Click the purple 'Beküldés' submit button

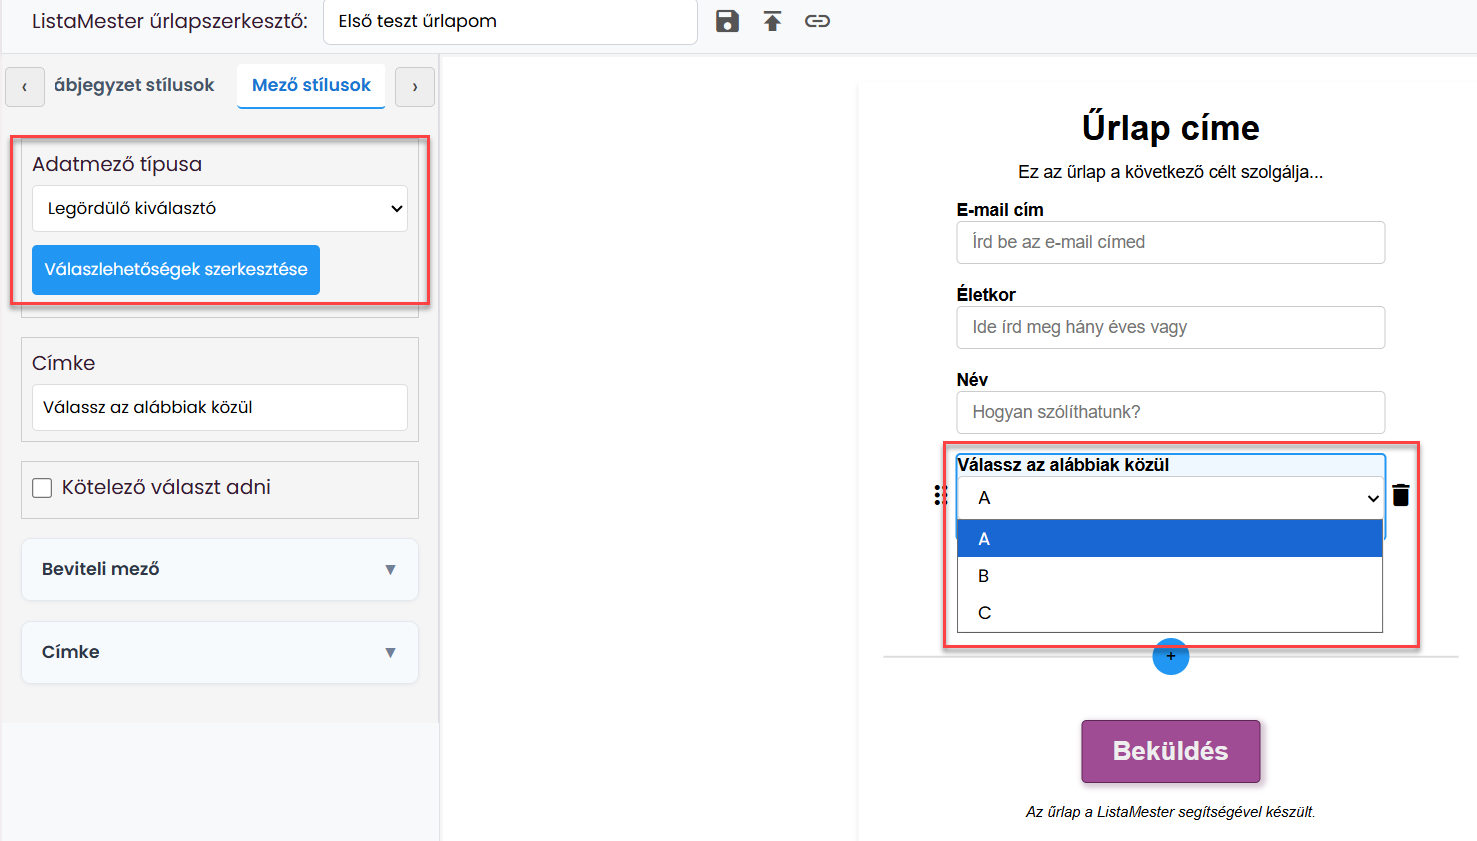[1171, 751]
